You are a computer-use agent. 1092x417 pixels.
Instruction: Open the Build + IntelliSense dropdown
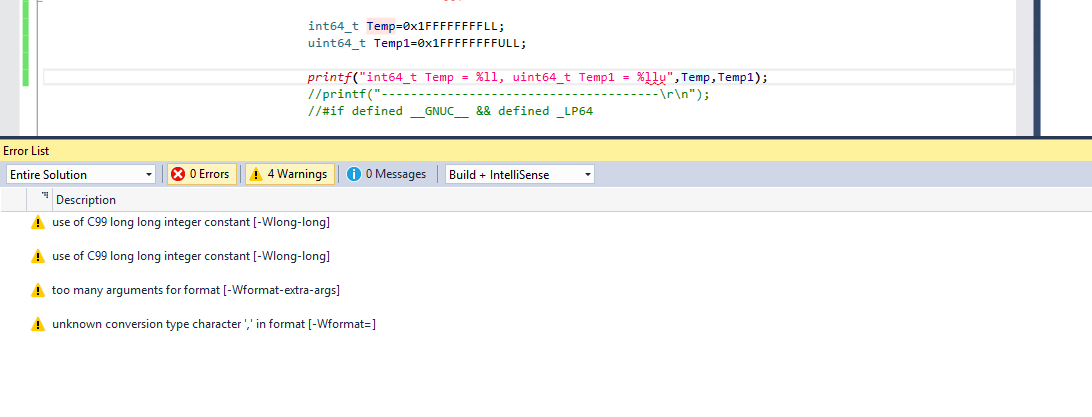pos(519,174)
